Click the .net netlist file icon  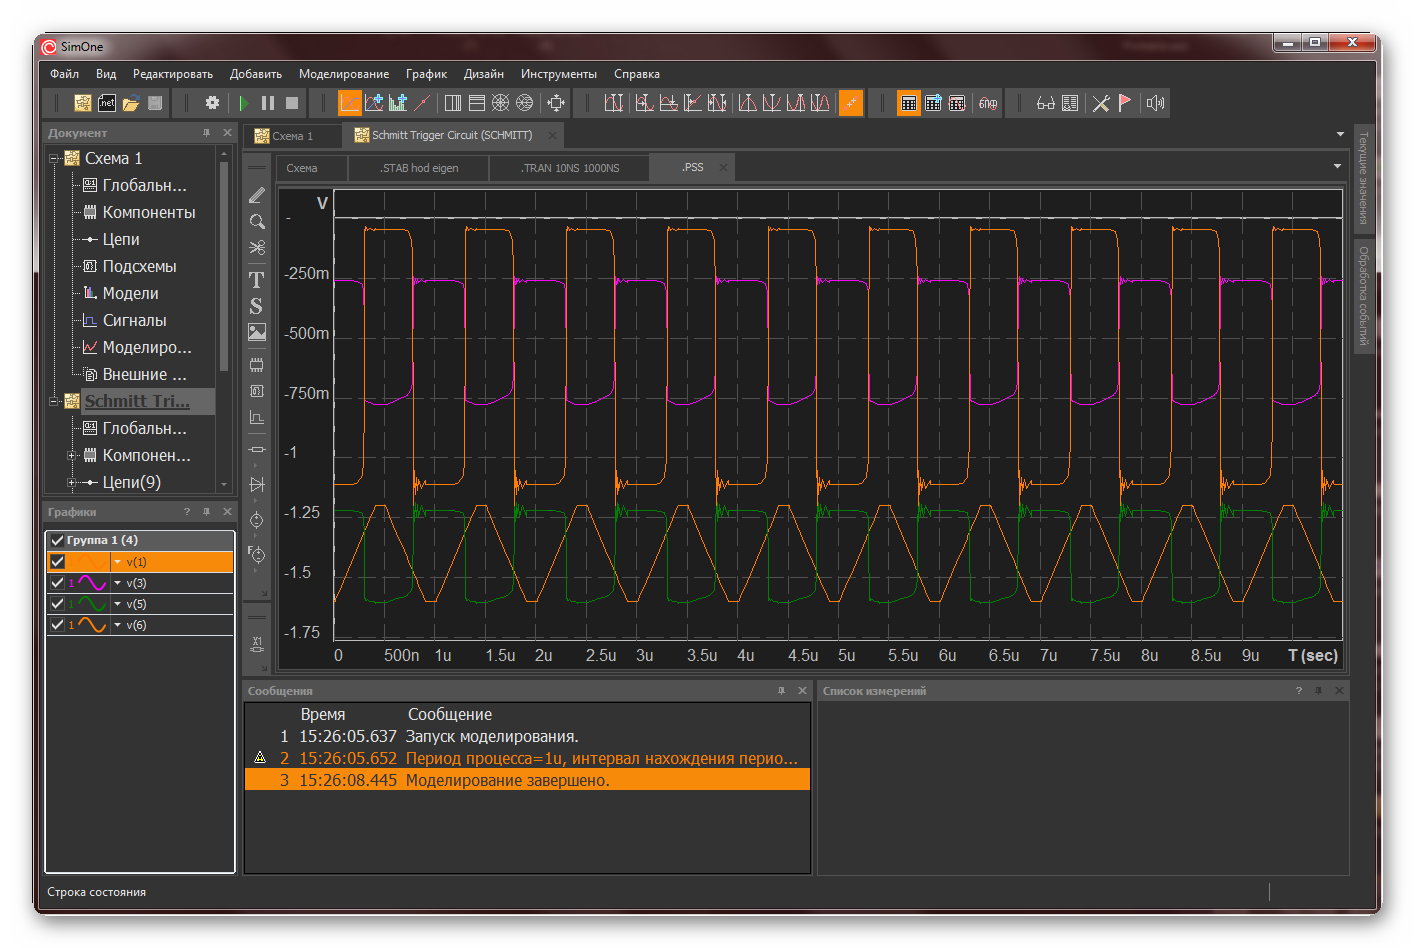point(107,103)
